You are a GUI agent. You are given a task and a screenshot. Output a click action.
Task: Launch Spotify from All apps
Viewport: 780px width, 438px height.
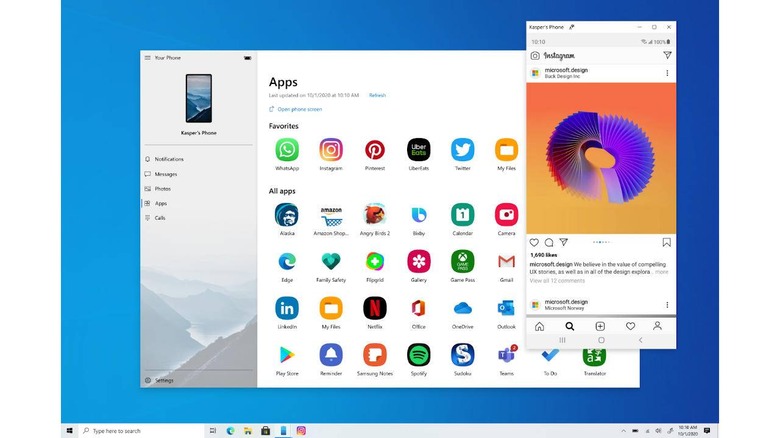[418, 354]
